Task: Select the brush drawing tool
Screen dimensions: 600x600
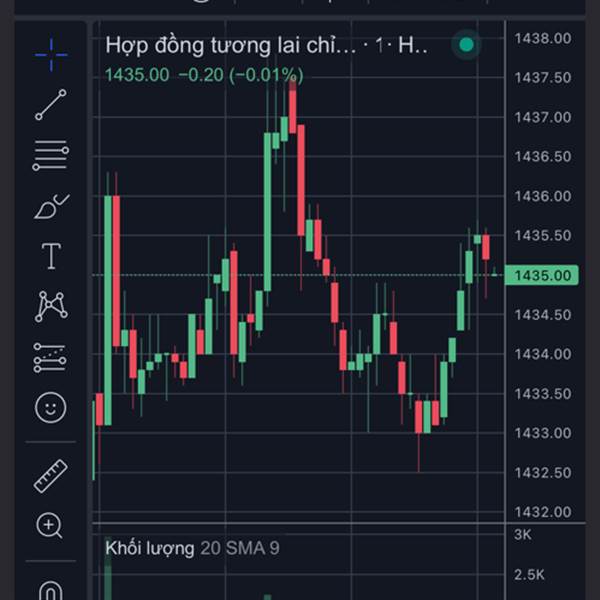Action: [52, 207]
